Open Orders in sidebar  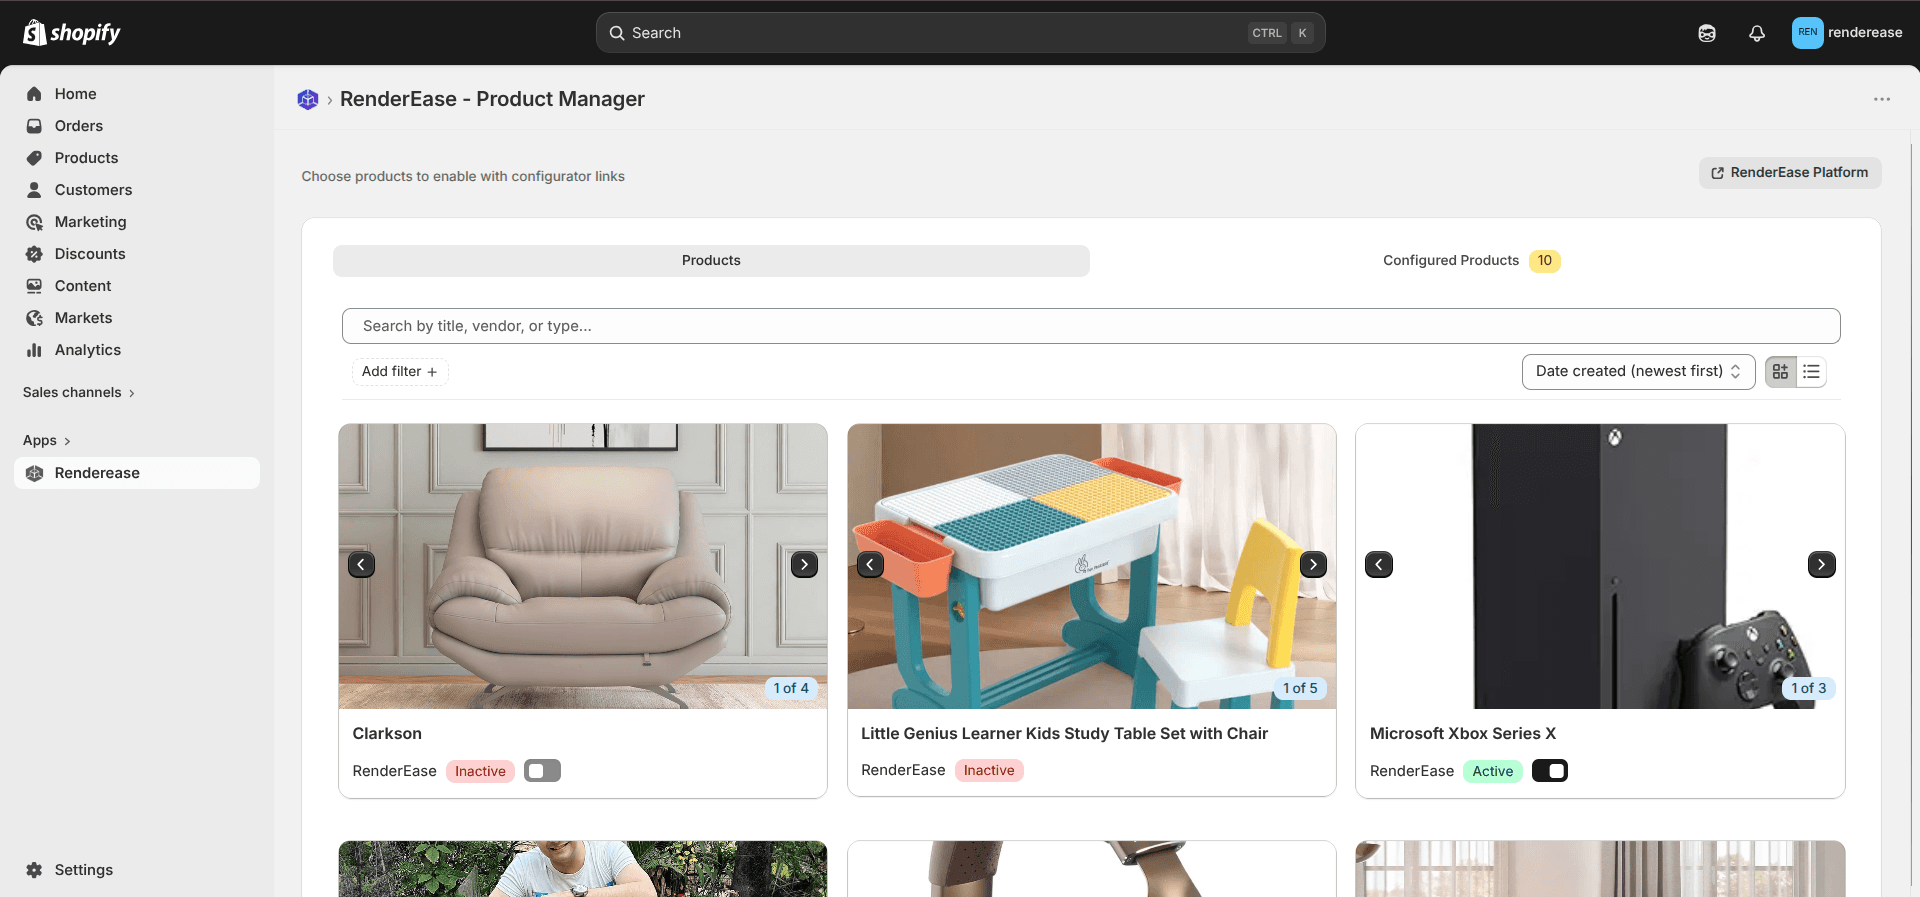[x=137, y=126]
